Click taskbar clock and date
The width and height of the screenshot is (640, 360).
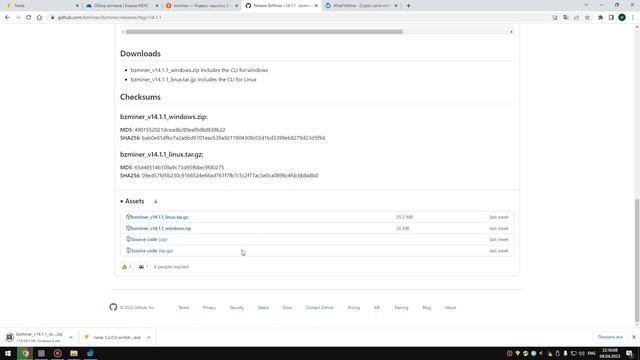pyautogui.click(x=610, y=353)
